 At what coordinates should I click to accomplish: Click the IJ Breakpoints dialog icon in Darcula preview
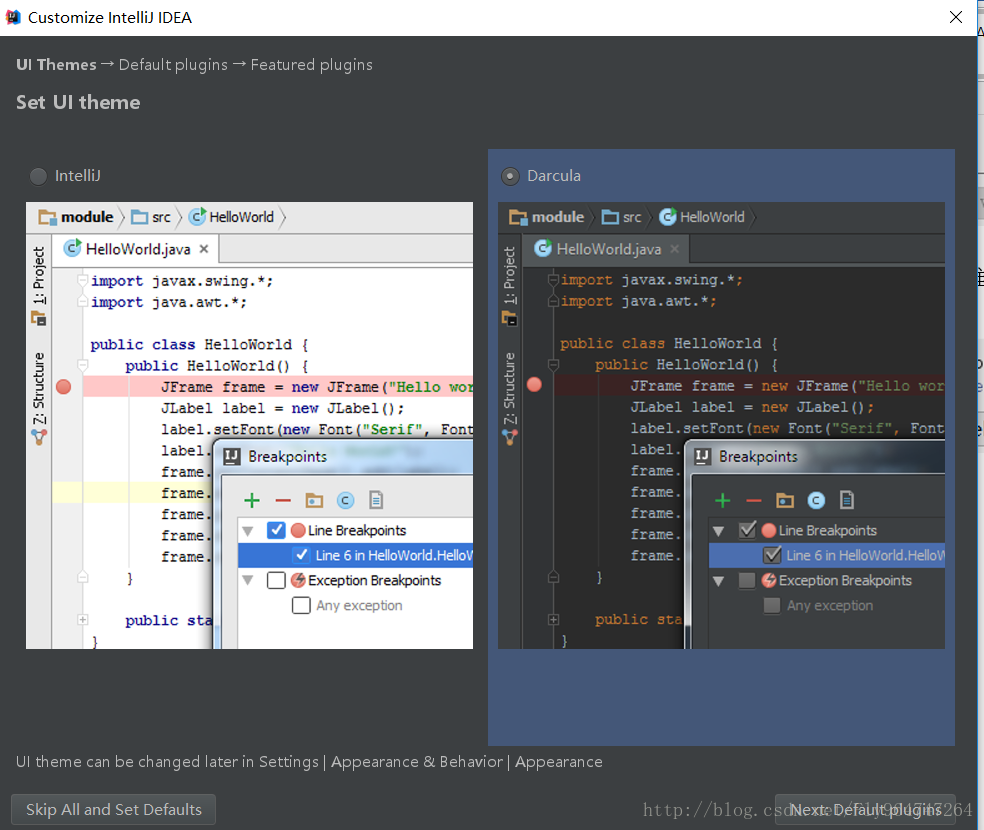(x=703, y=457)
